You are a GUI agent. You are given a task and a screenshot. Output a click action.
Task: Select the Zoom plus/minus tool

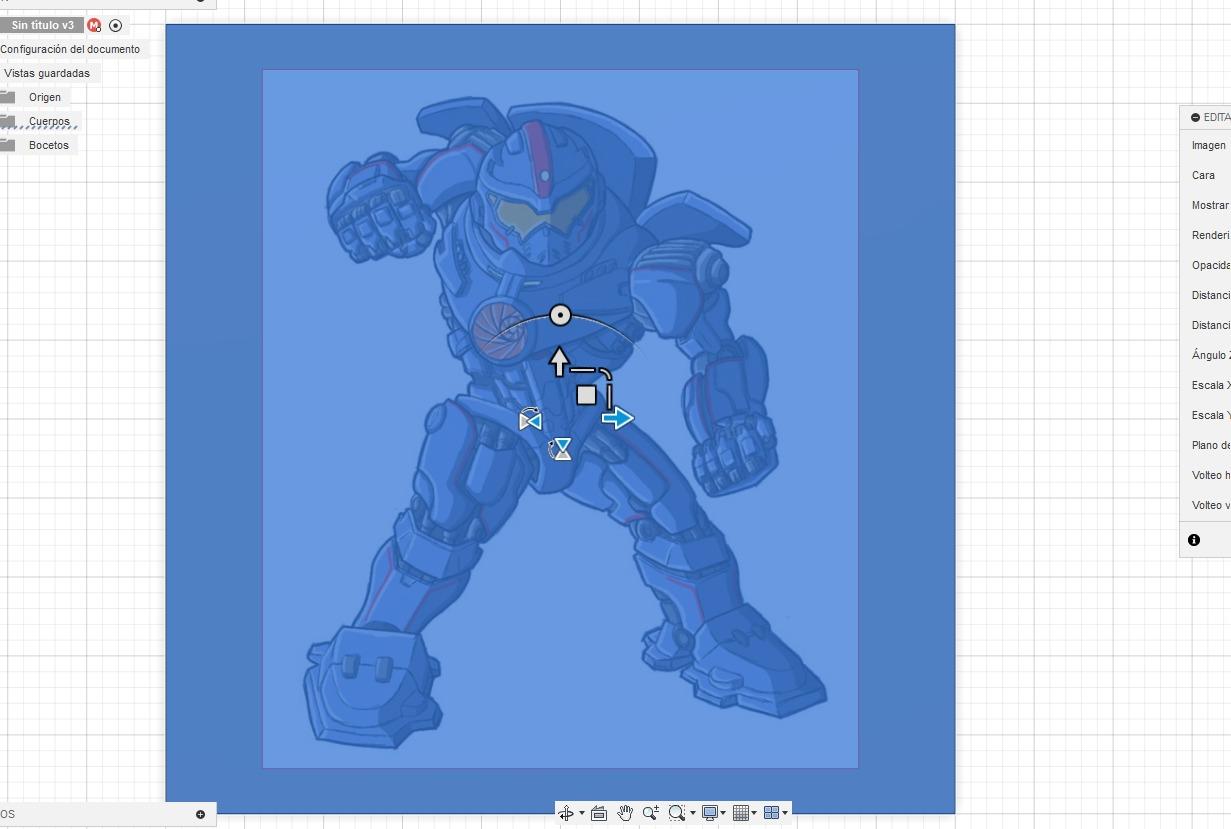[x=651, y=813]
